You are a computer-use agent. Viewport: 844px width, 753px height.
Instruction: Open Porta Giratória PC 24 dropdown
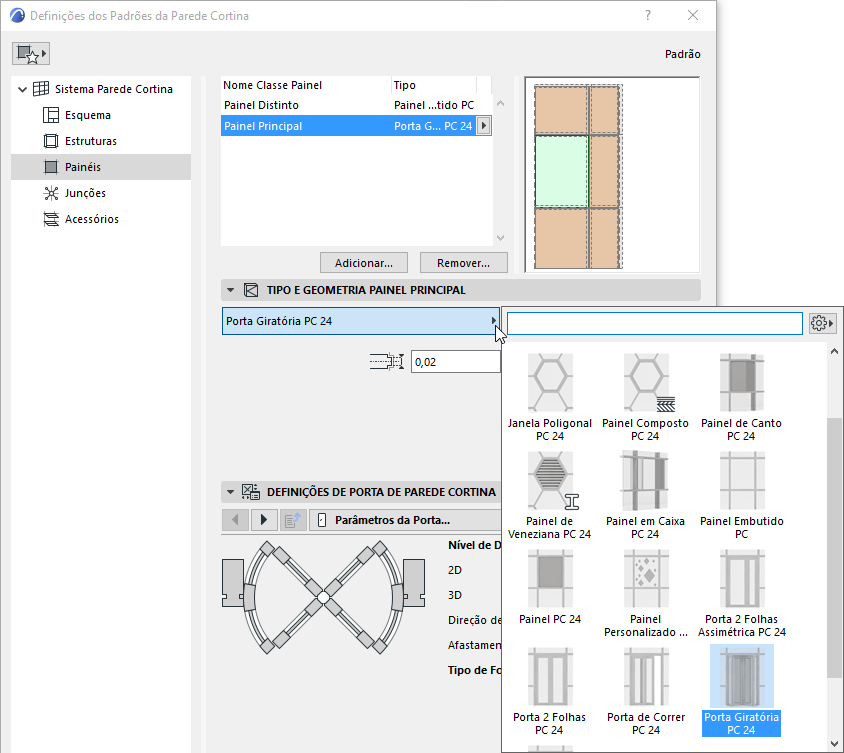click(361, 321)
